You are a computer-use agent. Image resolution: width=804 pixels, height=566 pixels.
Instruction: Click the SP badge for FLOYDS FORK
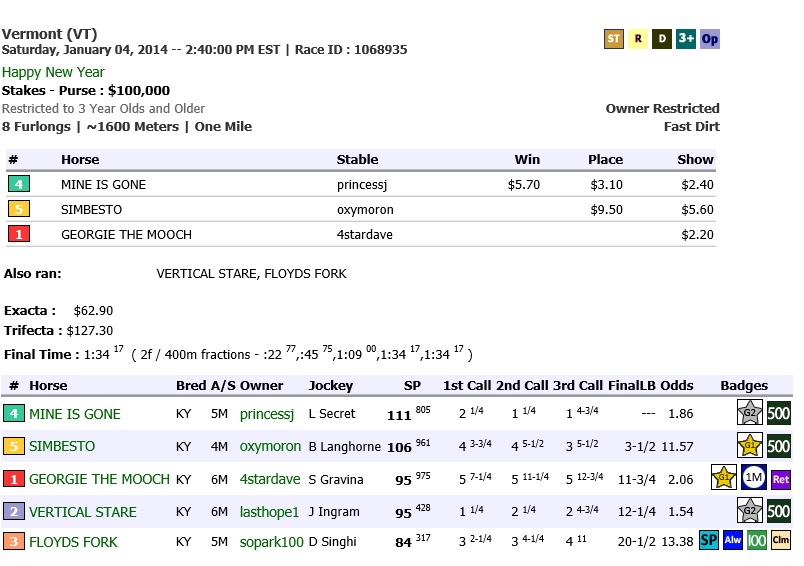(x=709, y=541)
